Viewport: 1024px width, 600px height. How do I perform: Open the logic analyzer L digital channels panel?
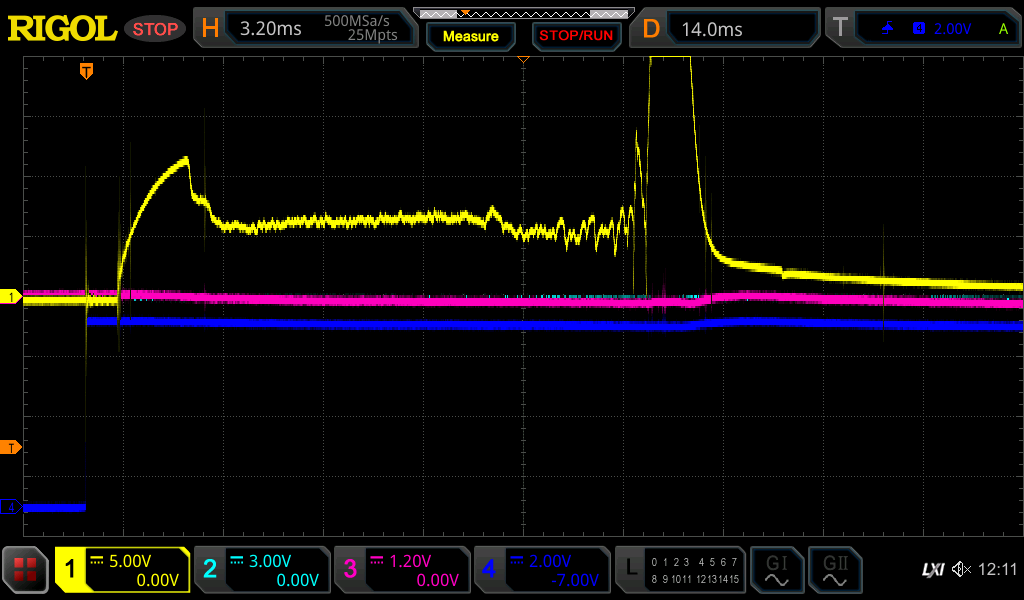[x=679, y=570]
